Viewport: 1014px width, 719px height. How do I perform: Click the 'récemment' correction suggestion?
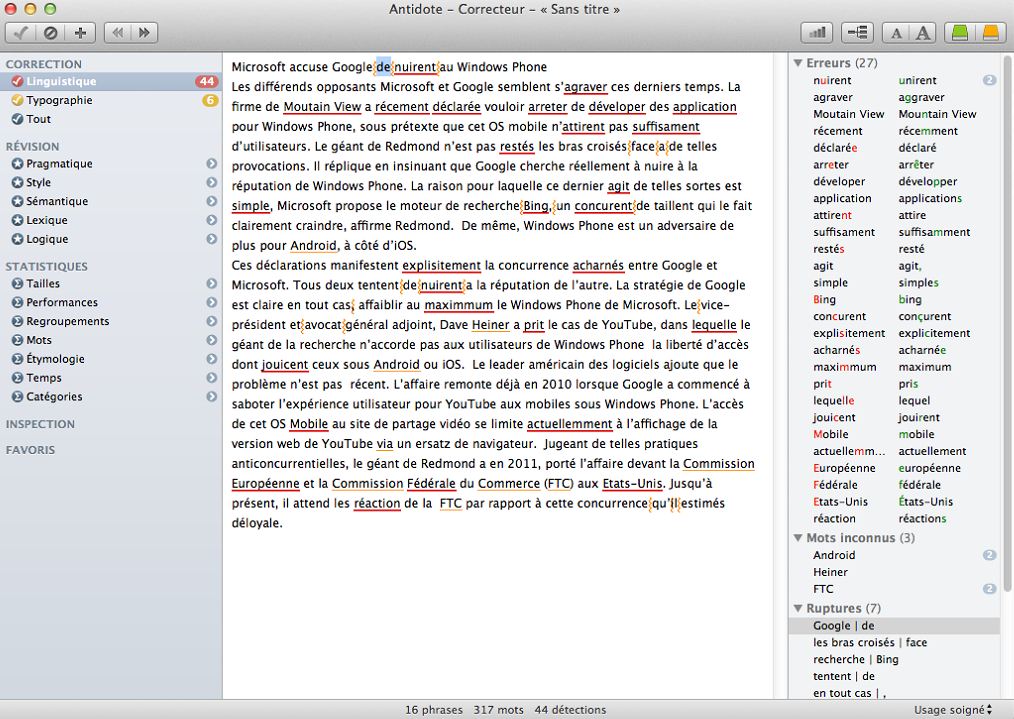(928, 131)
